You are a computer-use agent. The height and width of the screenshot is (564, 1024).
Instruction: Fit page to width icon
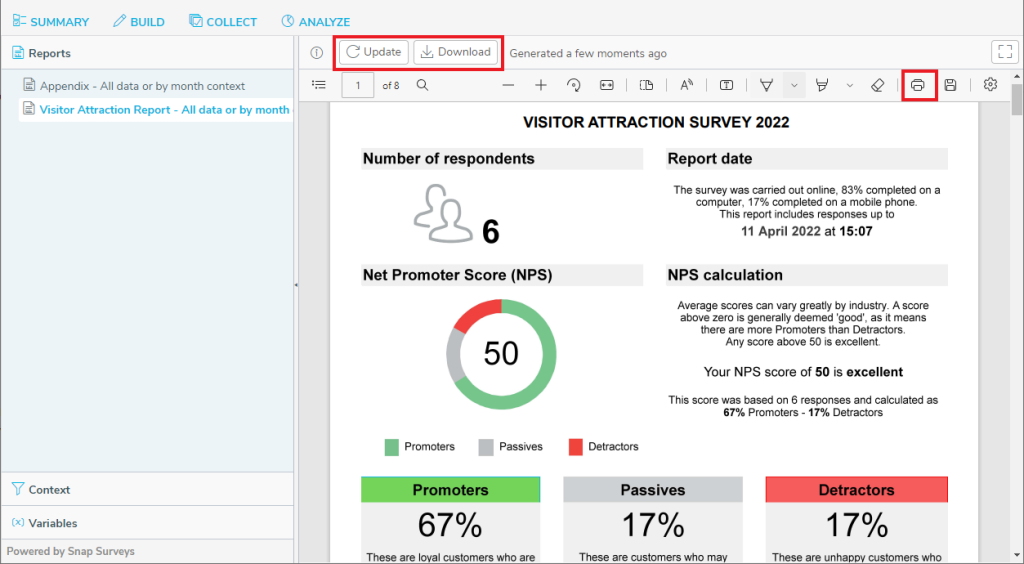tap(607, 85)
